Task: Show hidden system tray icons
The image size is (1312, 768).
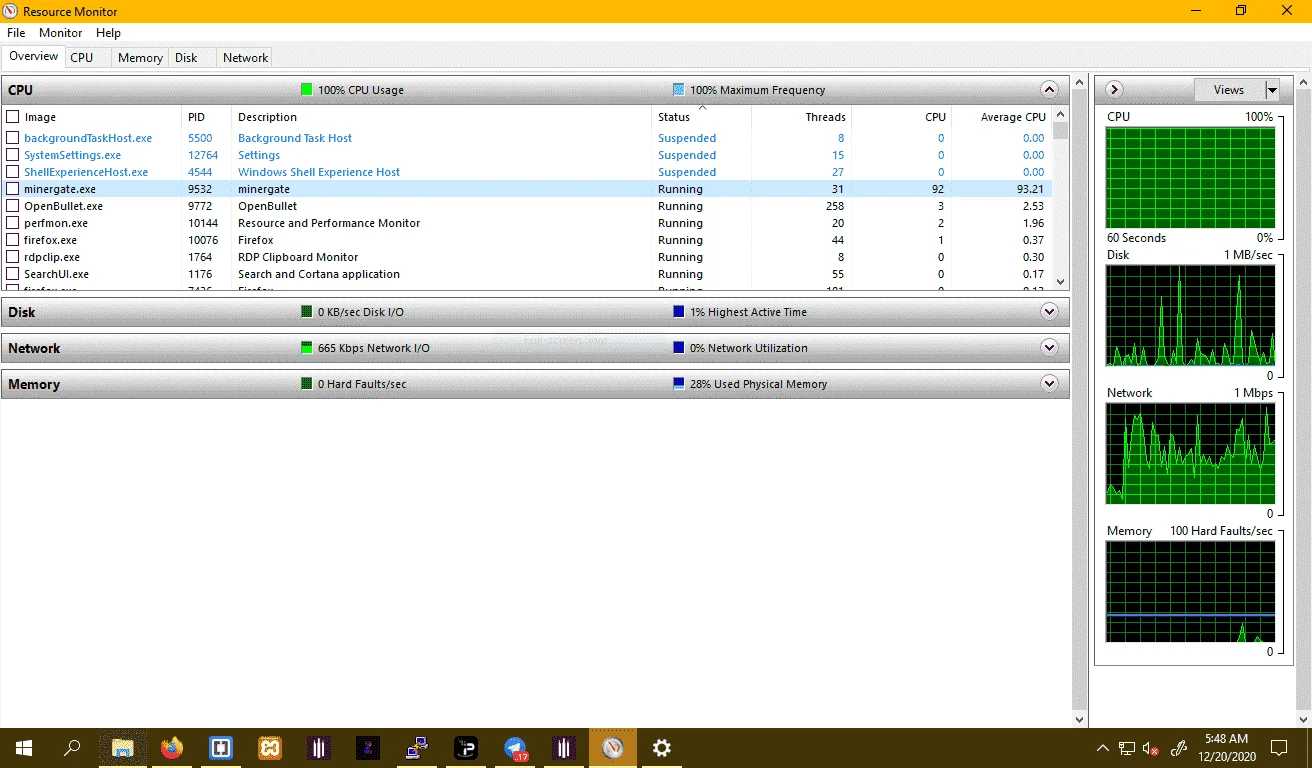Action: 1103,748
